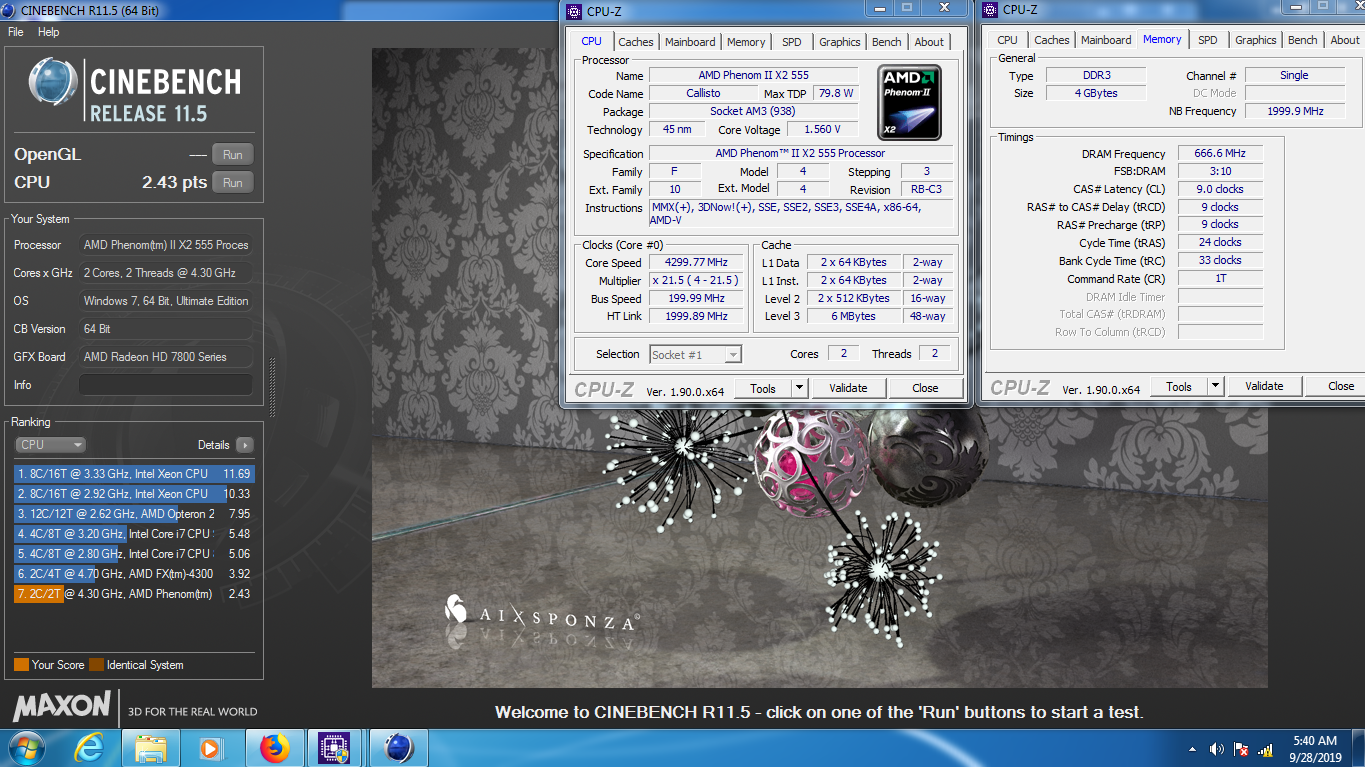Click the Identical System legend swatch

tap(96, 665)
